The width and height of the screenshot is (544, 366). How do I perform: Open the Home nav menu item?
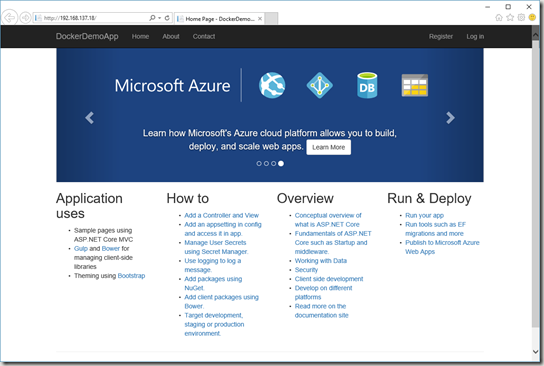140,36
